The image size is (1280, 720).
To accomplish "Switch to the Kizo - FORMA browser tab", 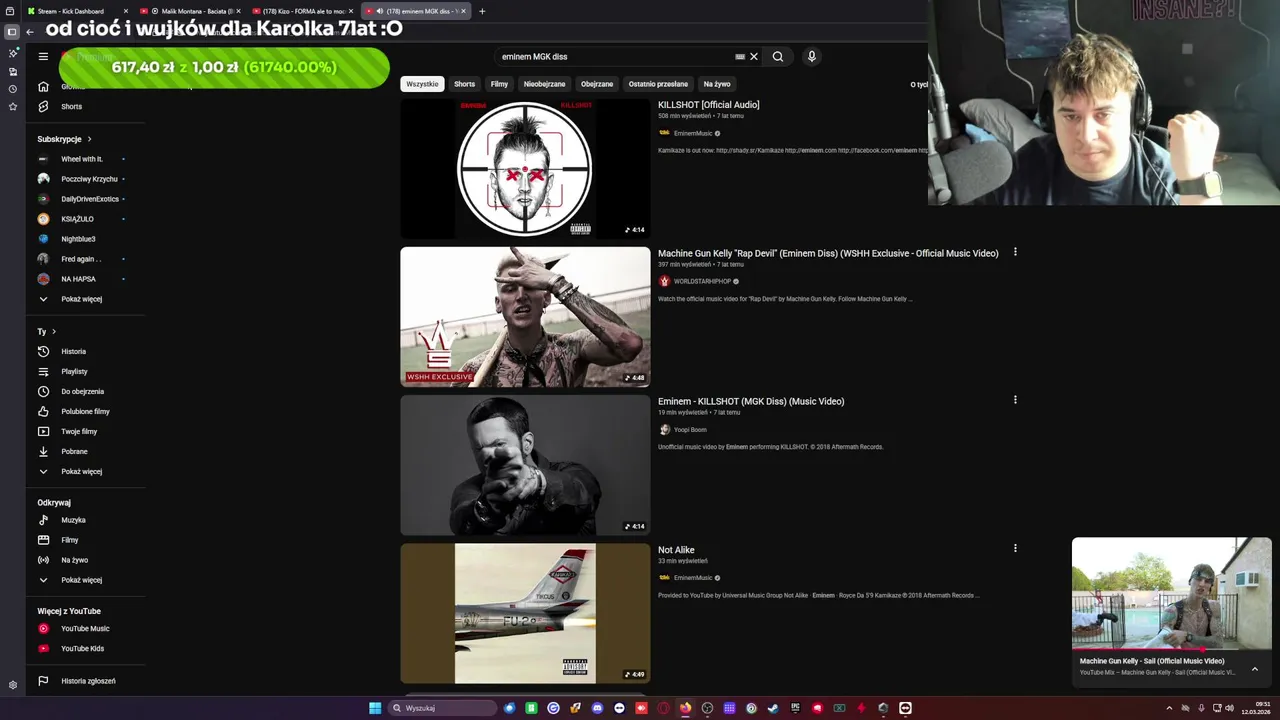I will [303, 11].
